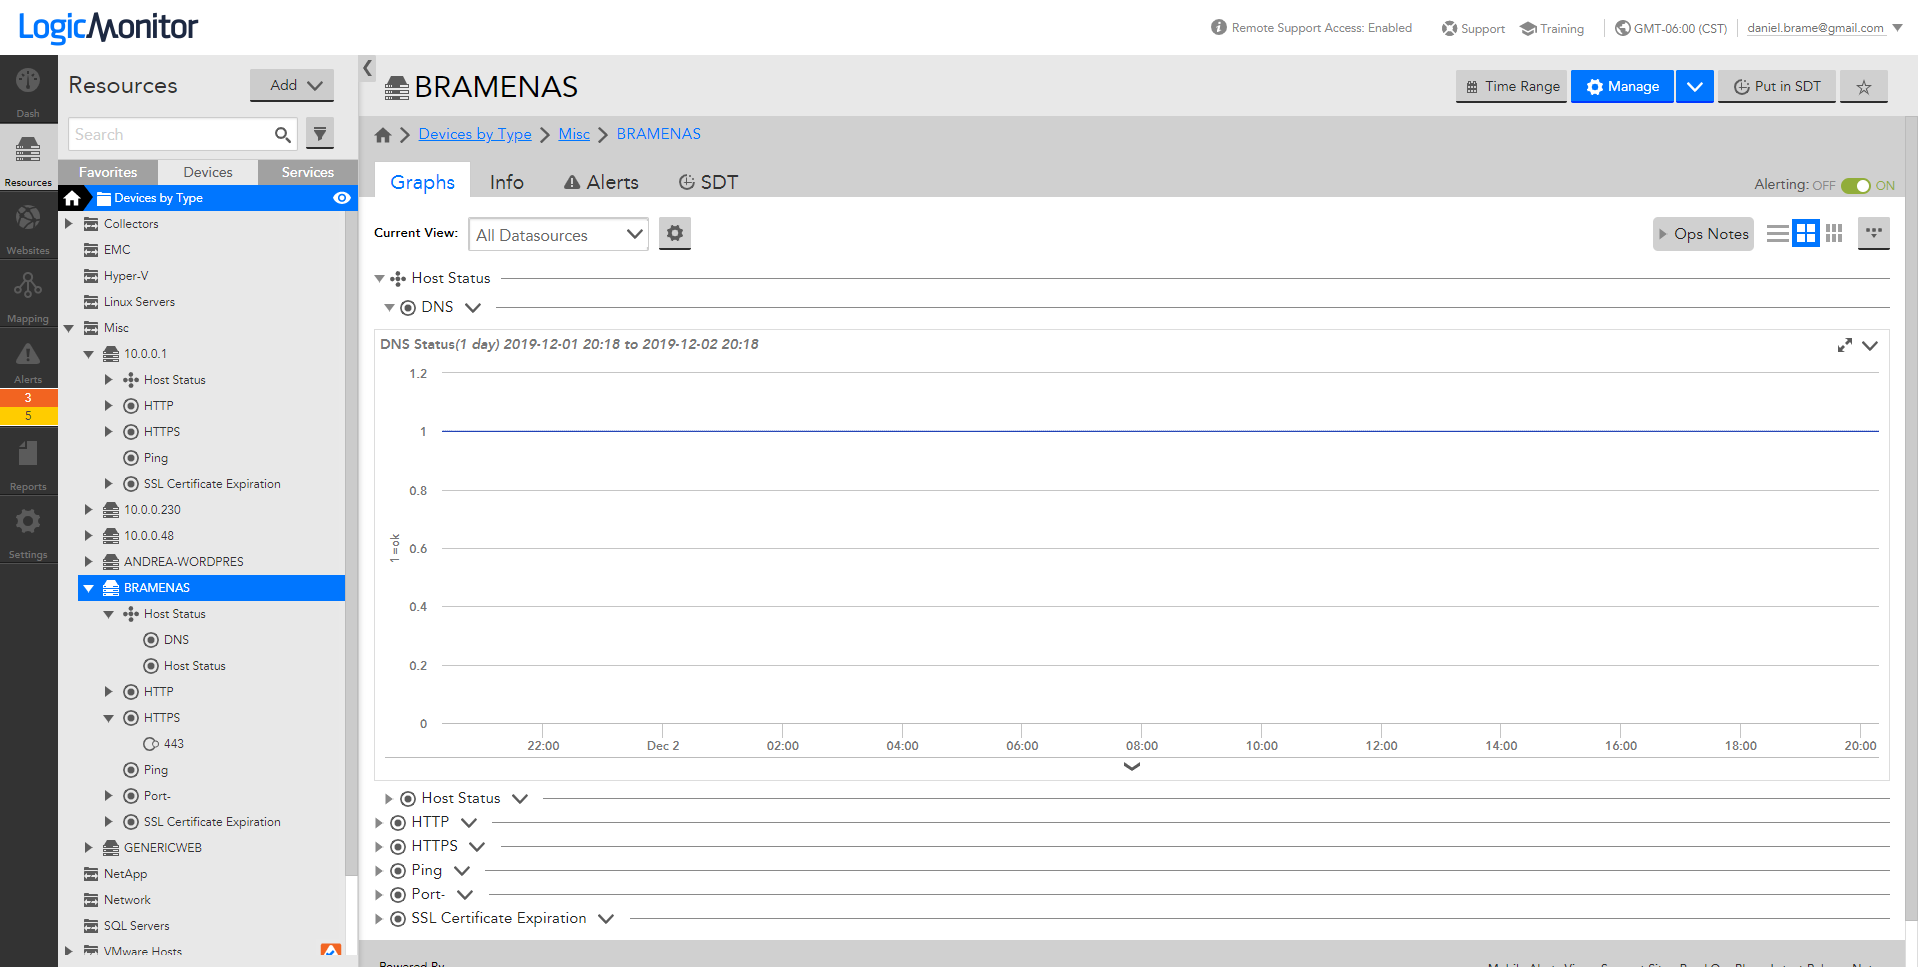Go to Settings gear in sidebar
Screen dimensions: 1918x967
coord(28,530)
